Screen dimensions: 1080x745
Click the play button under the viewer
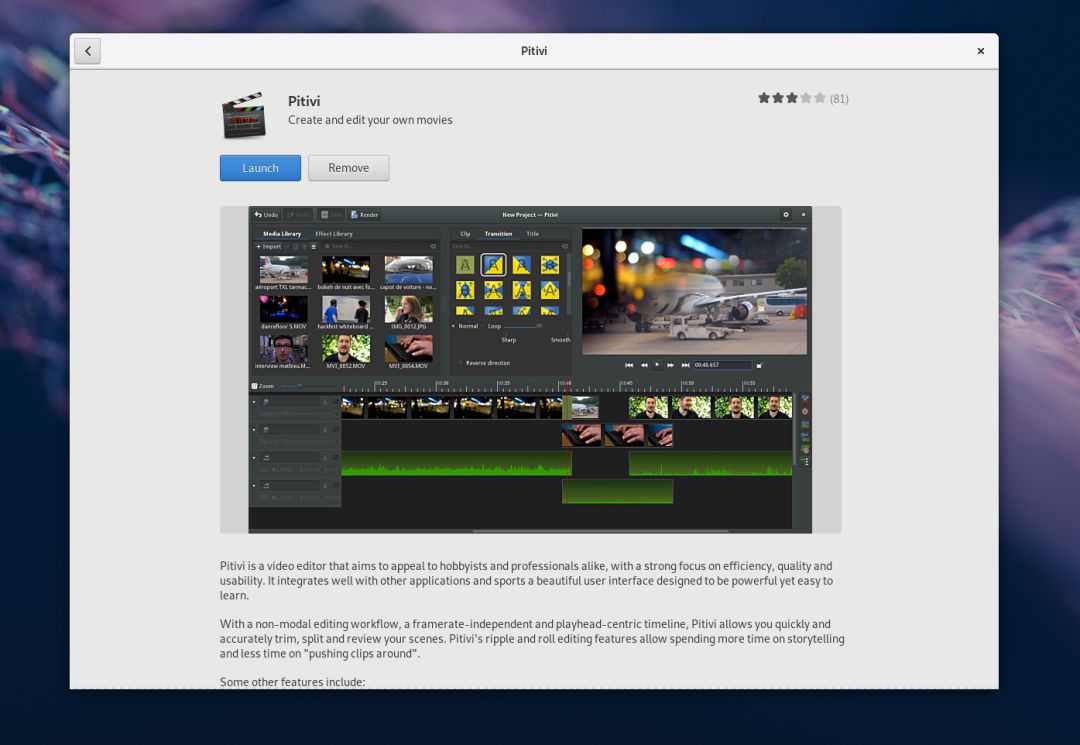pos(656,365)
